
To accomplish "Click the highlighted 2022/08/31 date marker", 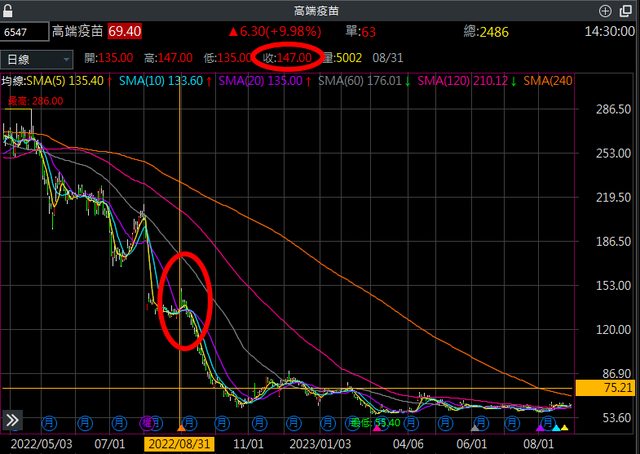I will (x=180, y=443).
